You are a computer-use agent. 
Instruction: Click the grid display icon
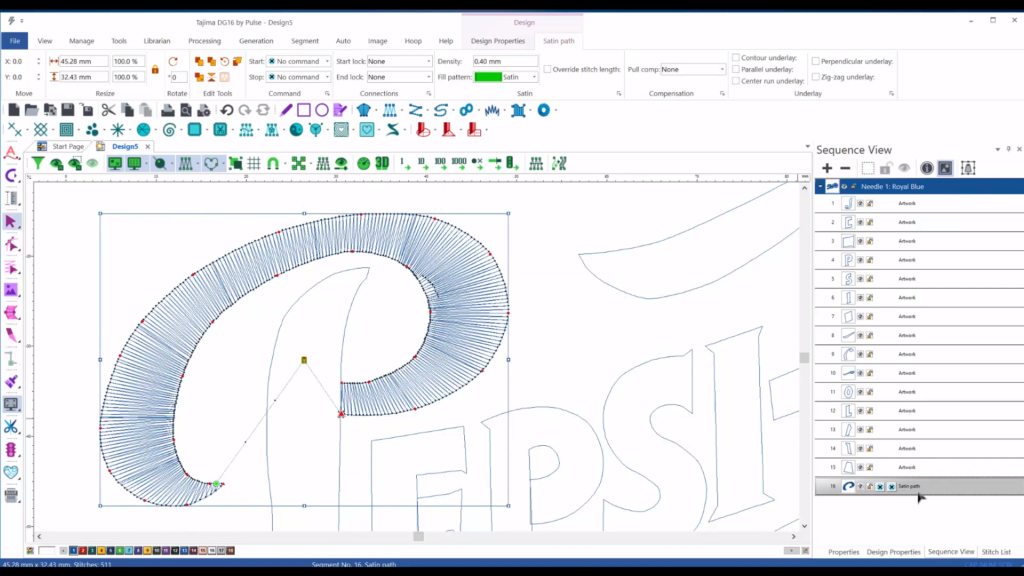[254, 163]
